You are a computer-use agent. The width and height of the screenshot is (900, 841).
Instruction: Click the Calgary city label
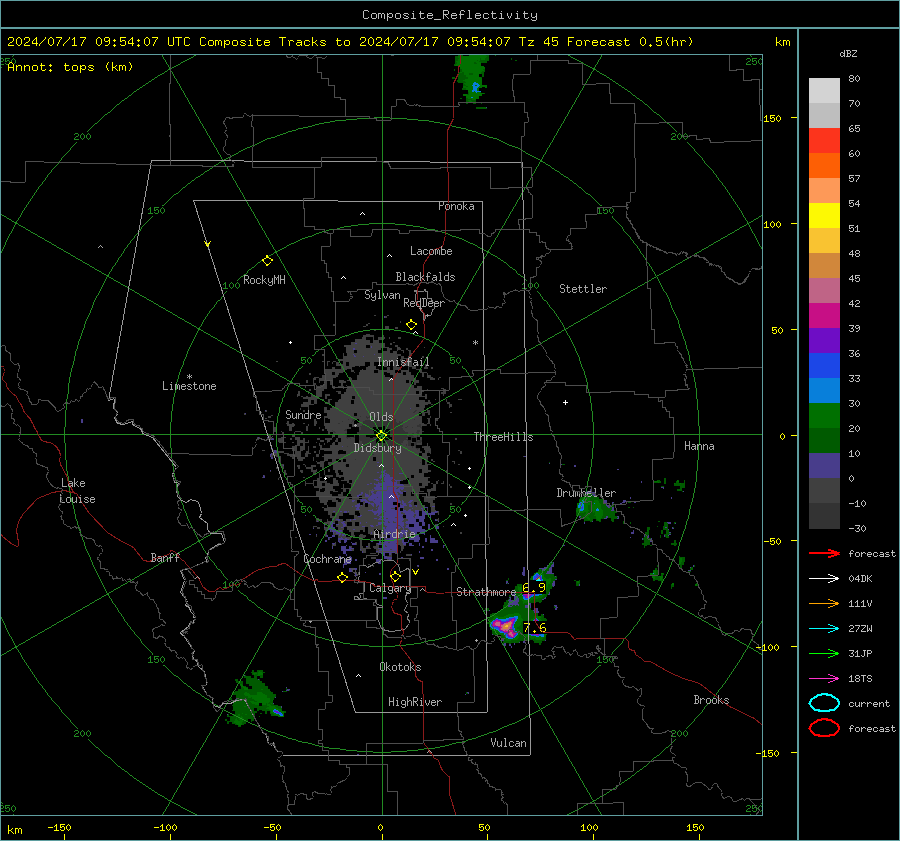click(390, 588)
